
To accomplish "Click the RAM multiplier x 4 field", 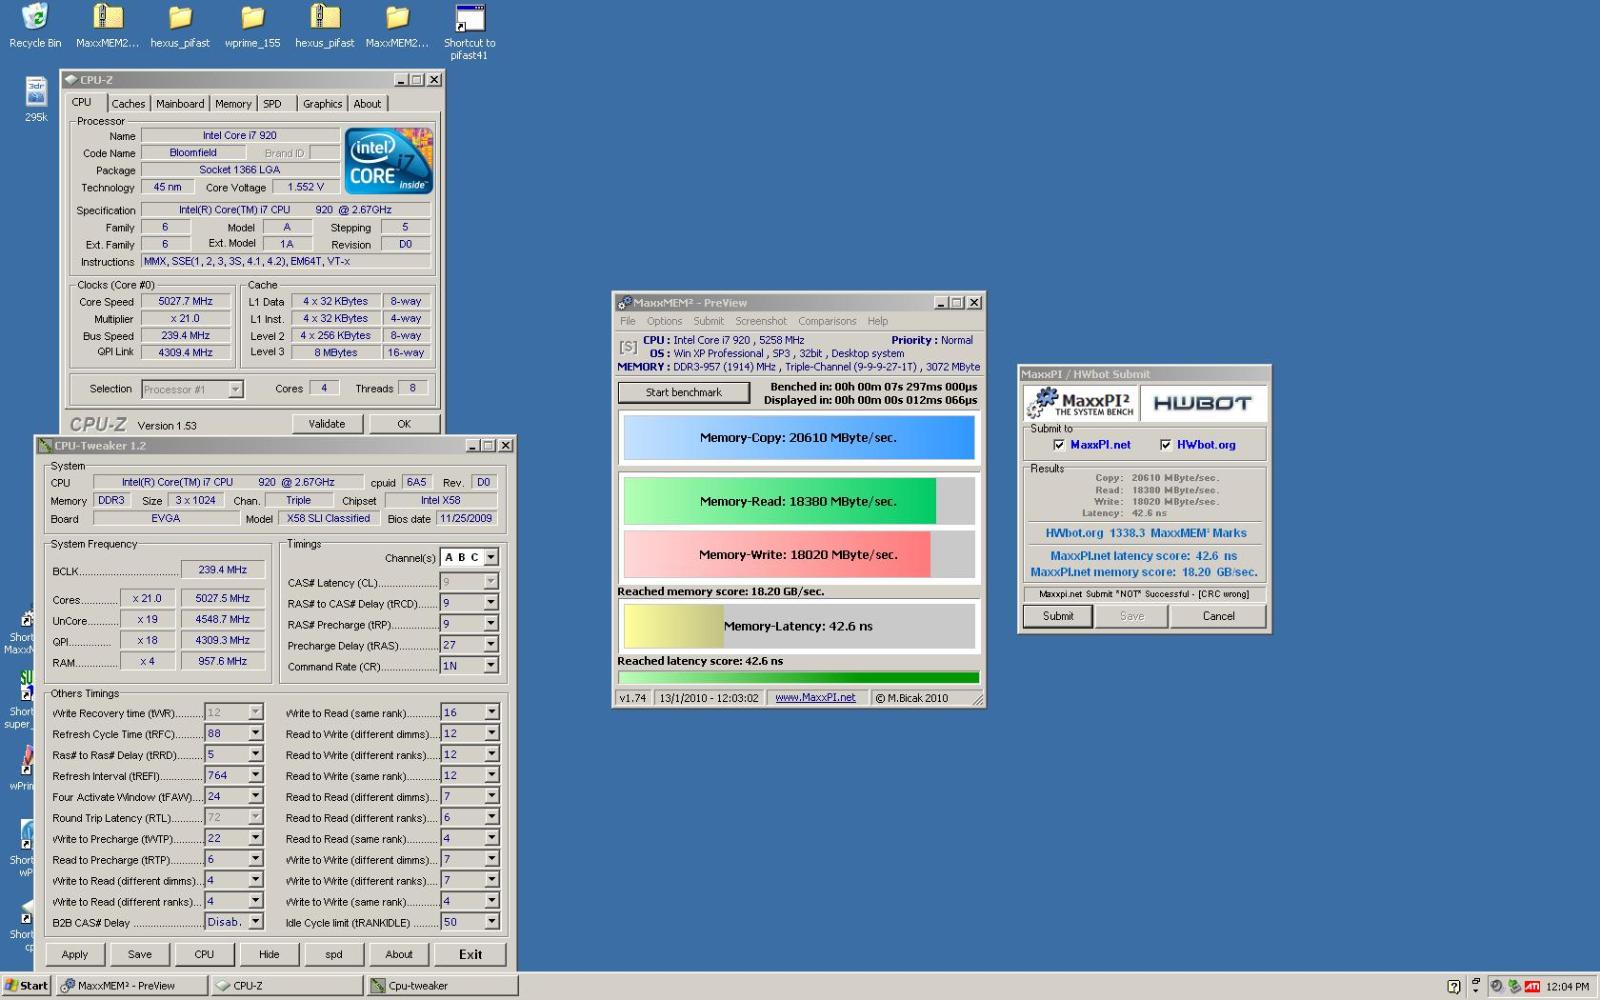I will pyautogui.click(x=147, y=661).
